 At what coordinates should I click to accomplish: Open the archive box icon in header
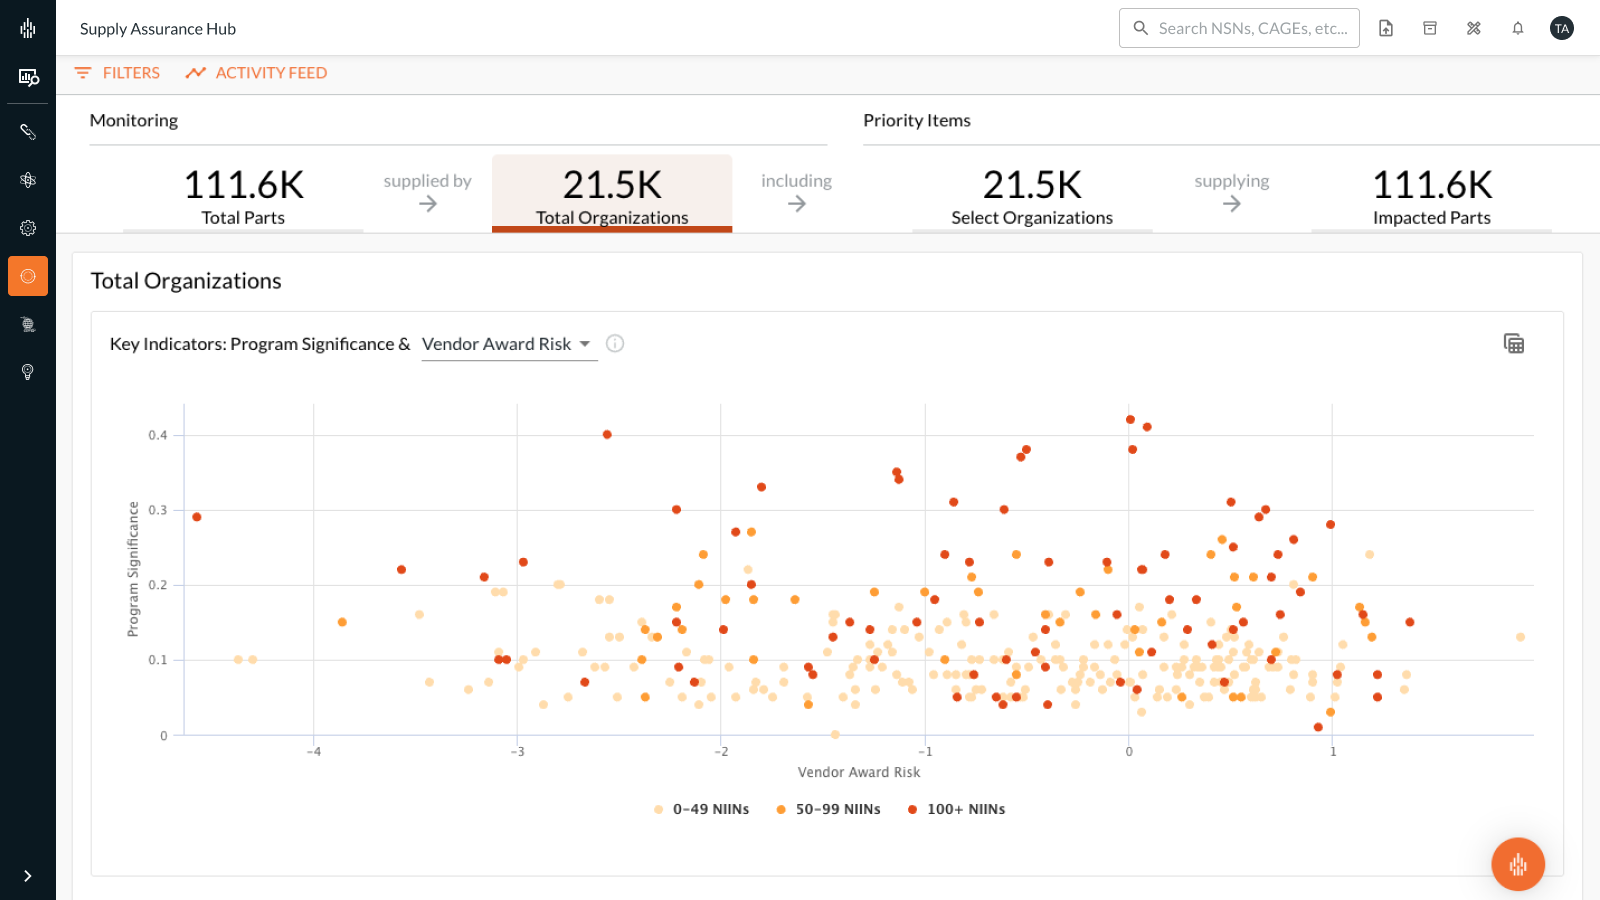pos(1430,28)
